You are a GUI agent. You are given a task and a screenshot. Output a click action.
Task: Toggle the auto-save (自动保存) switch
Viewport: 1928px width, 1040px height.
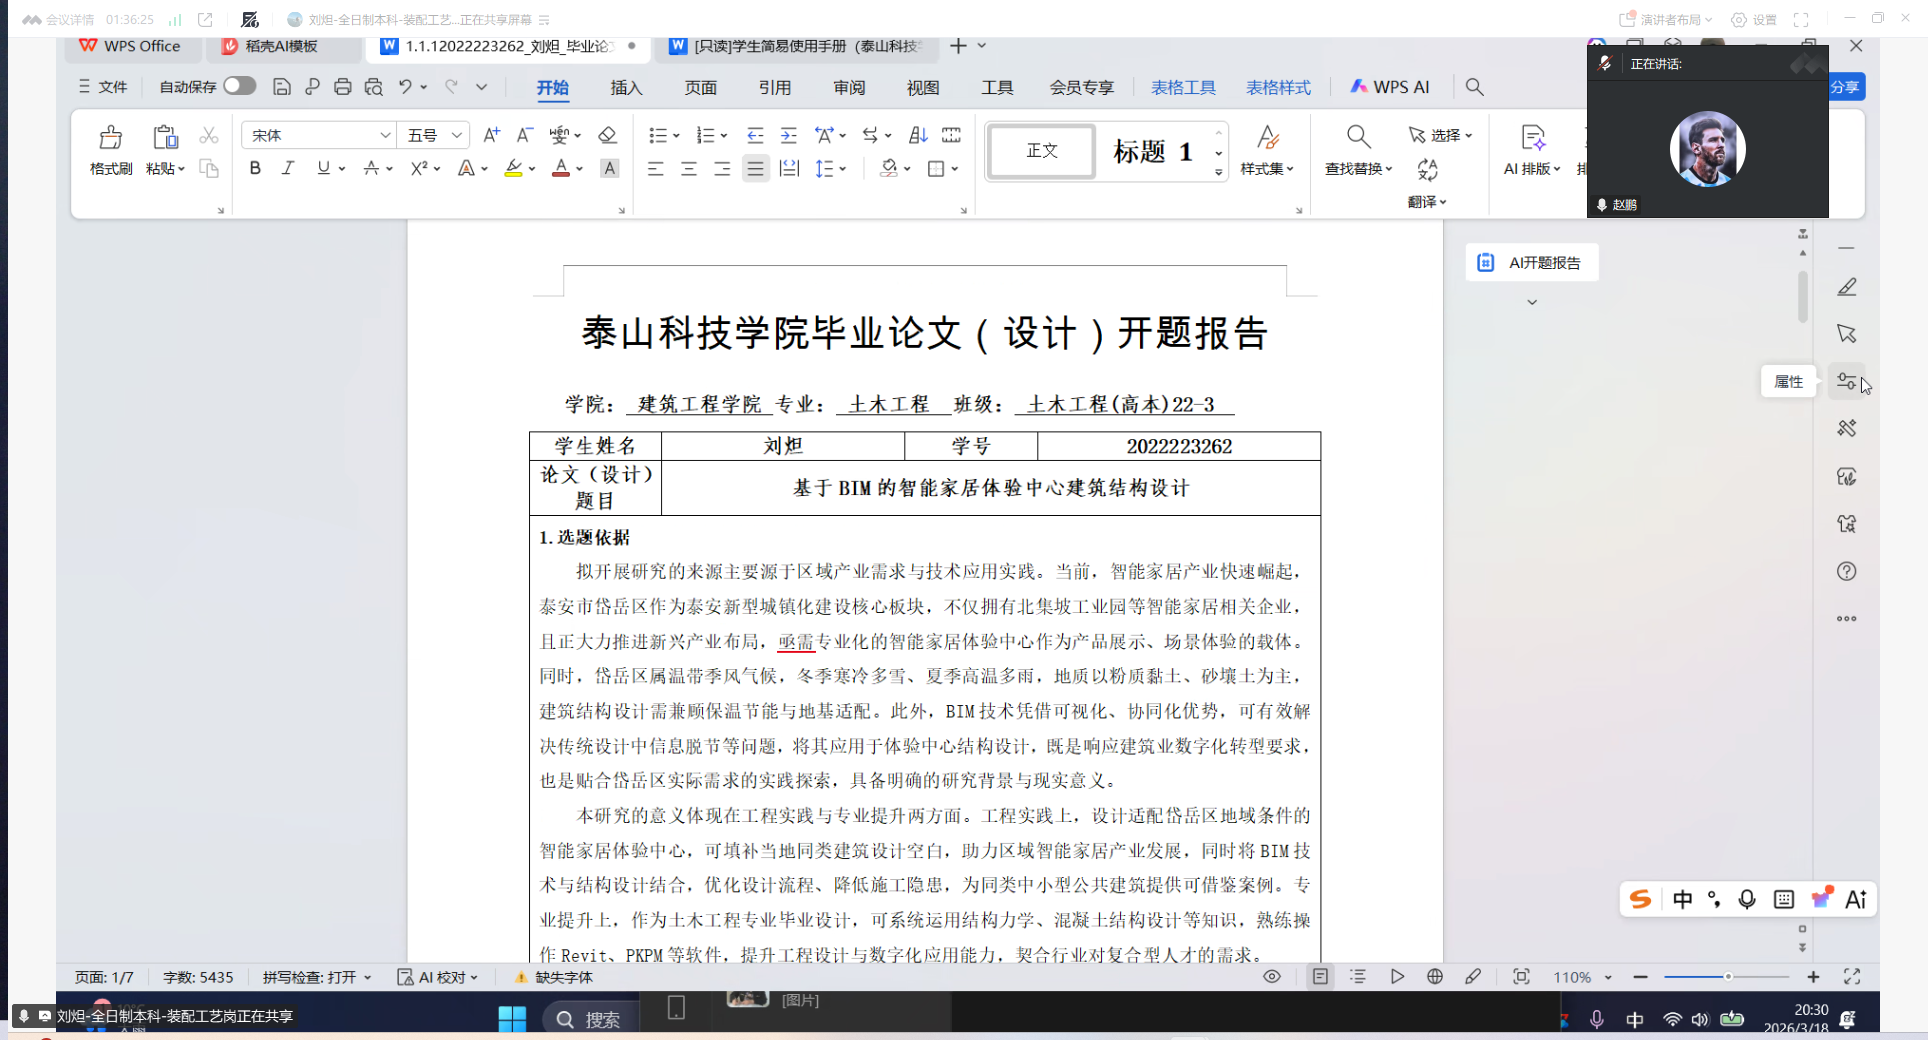pos(239,86)
